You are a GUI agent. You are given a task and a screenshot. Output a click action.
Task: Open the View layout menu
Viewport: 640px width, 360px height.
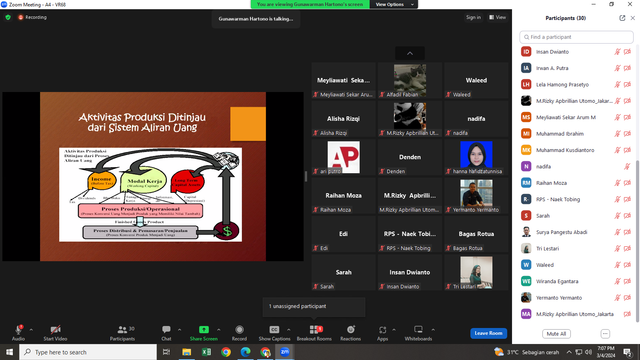click(498, 17)
